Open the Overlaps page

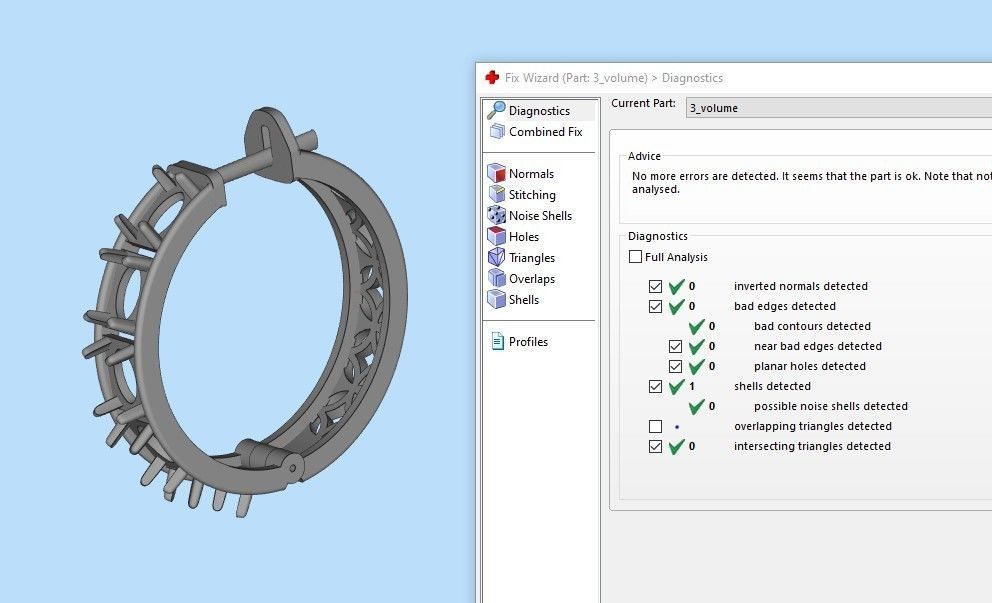point(531,278)
